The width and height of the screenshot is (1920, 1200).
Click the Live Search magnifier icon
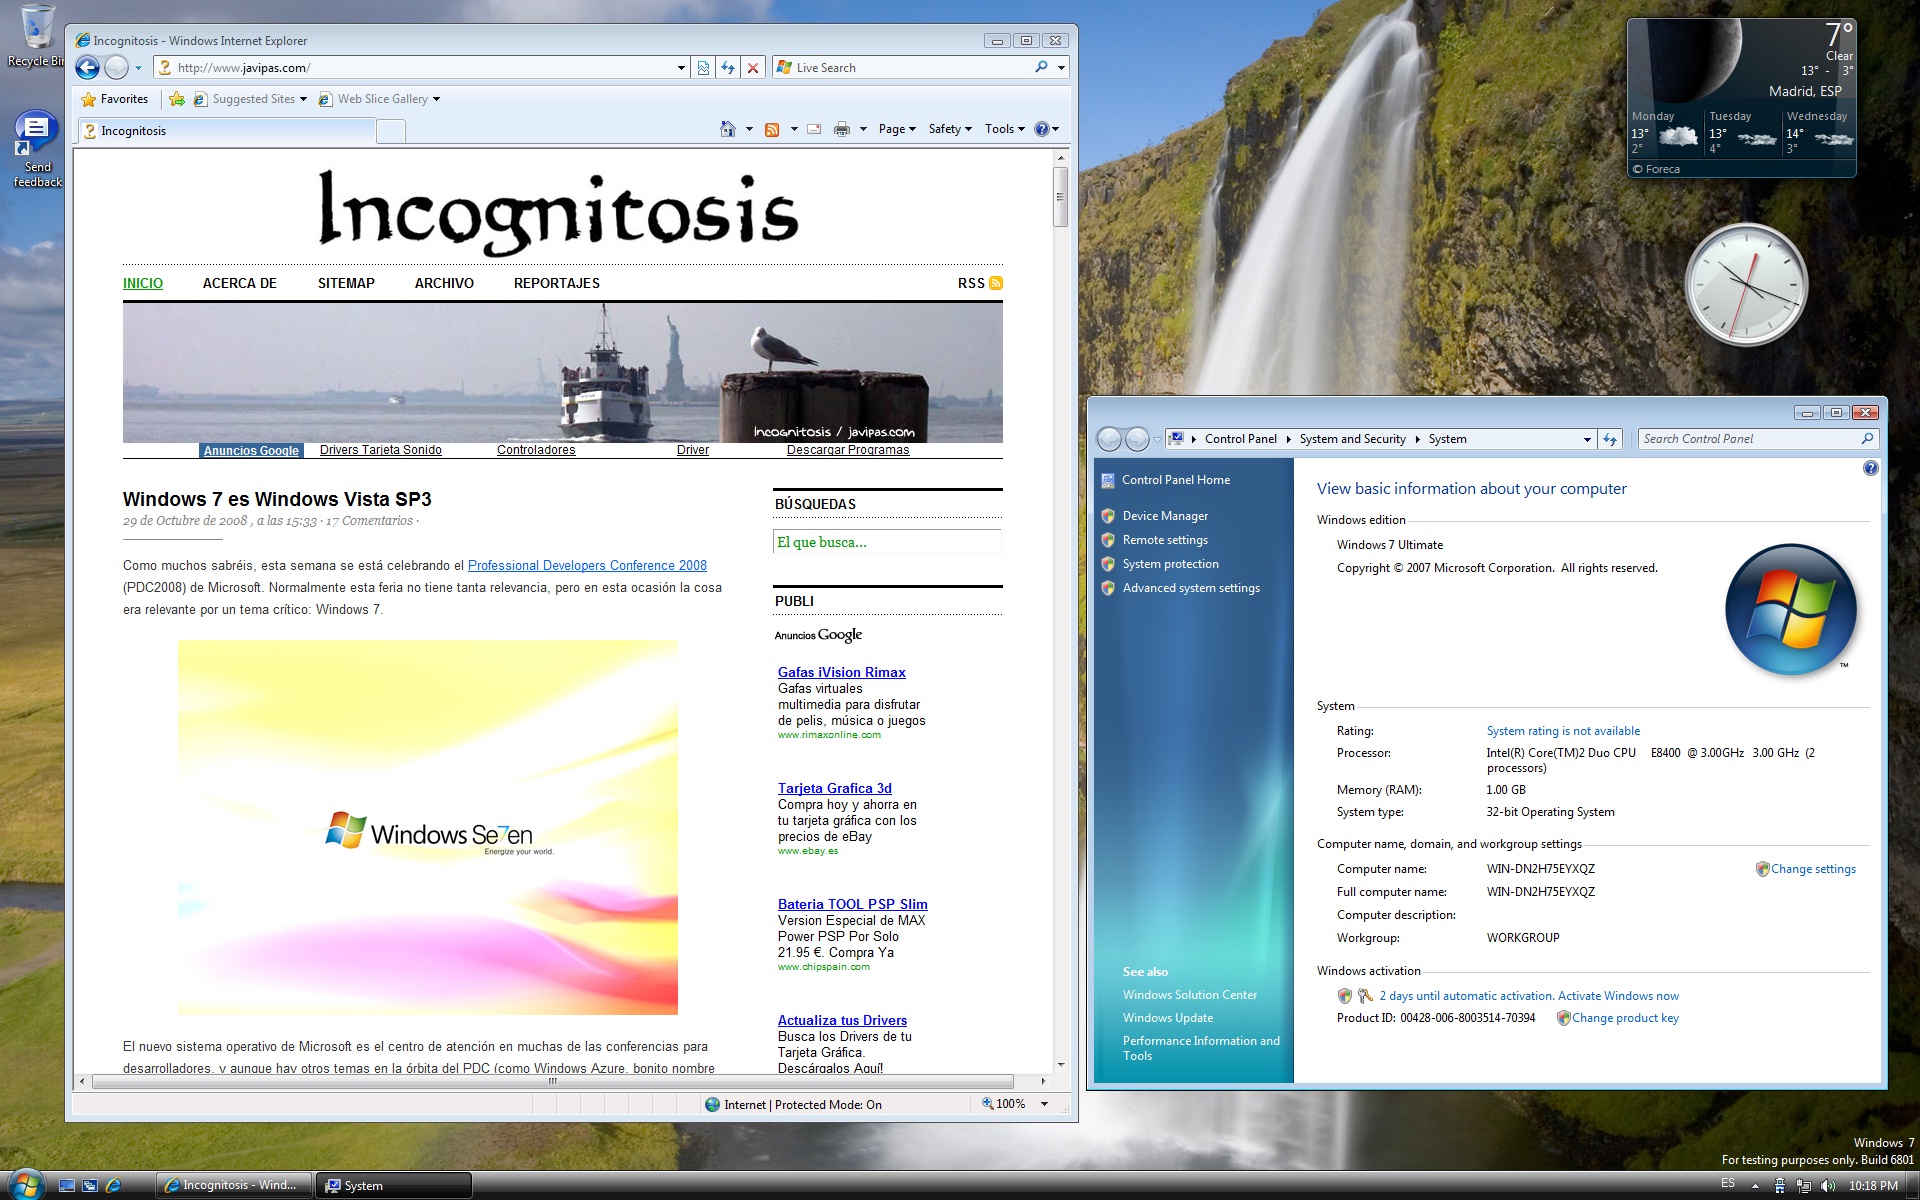click(x=1041, y=67)
